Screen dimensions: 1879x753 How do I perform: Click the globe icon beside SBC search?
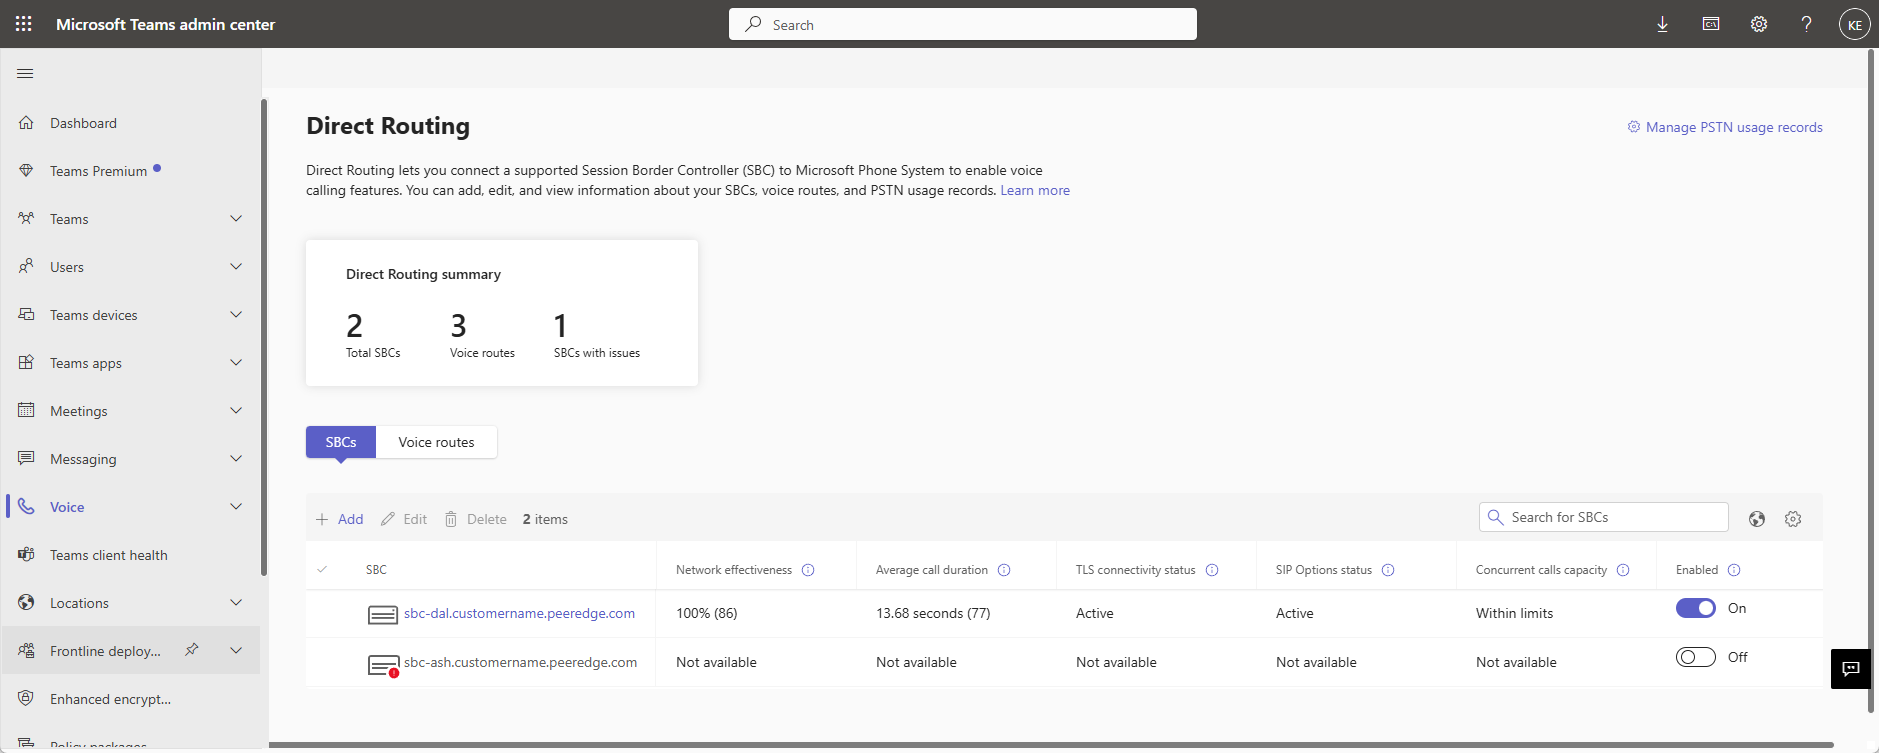tap(1757, 519)
